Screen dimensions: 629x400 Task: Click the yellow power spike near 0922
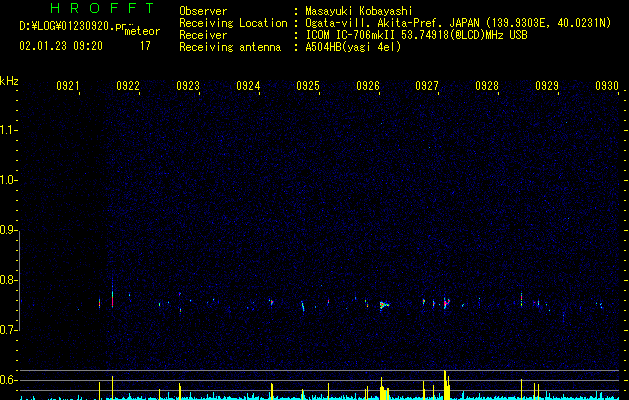coord(112,388)
